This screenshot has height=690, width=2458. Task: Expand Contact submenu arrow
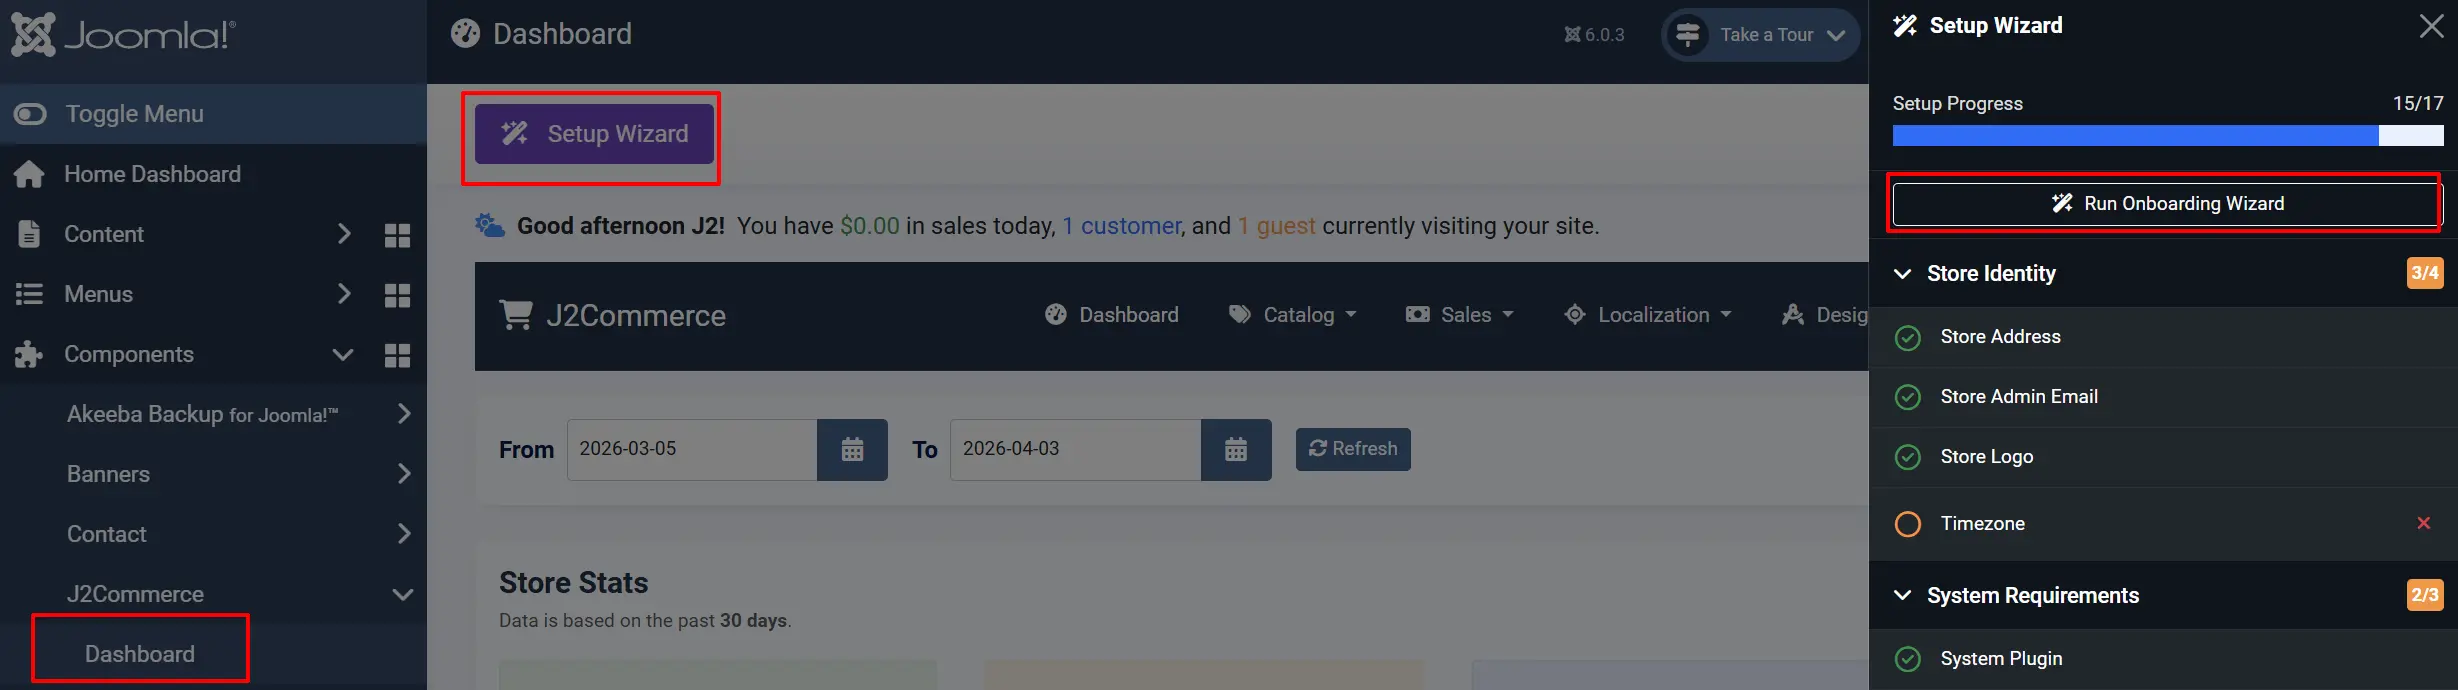[x=404, y=533]
